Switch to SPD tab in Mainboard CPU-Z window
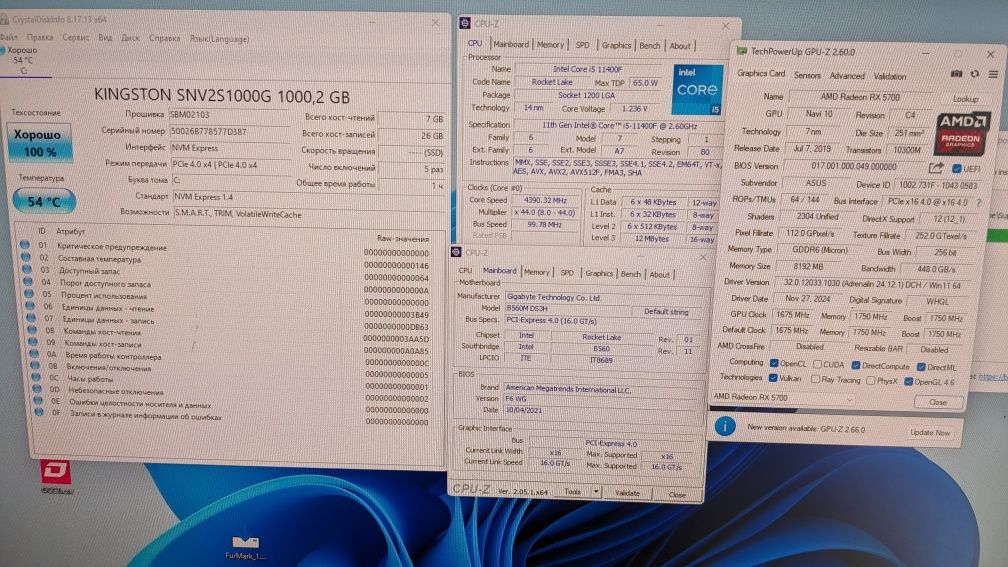This screenshot has height=567, width=1008. point(566,273)
